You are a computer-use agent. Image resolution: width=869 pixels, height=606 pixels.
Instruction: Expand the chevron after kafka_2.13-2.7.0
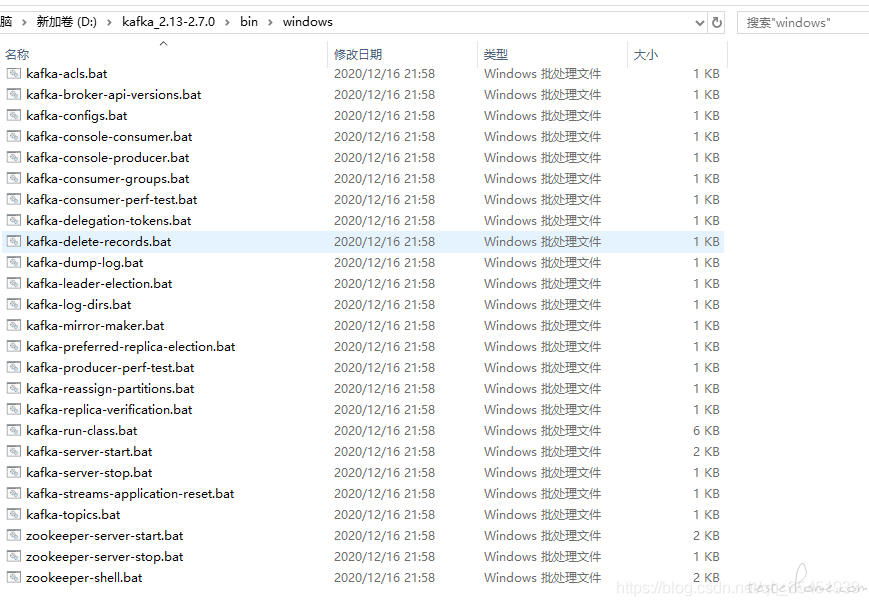coord(227,22)
